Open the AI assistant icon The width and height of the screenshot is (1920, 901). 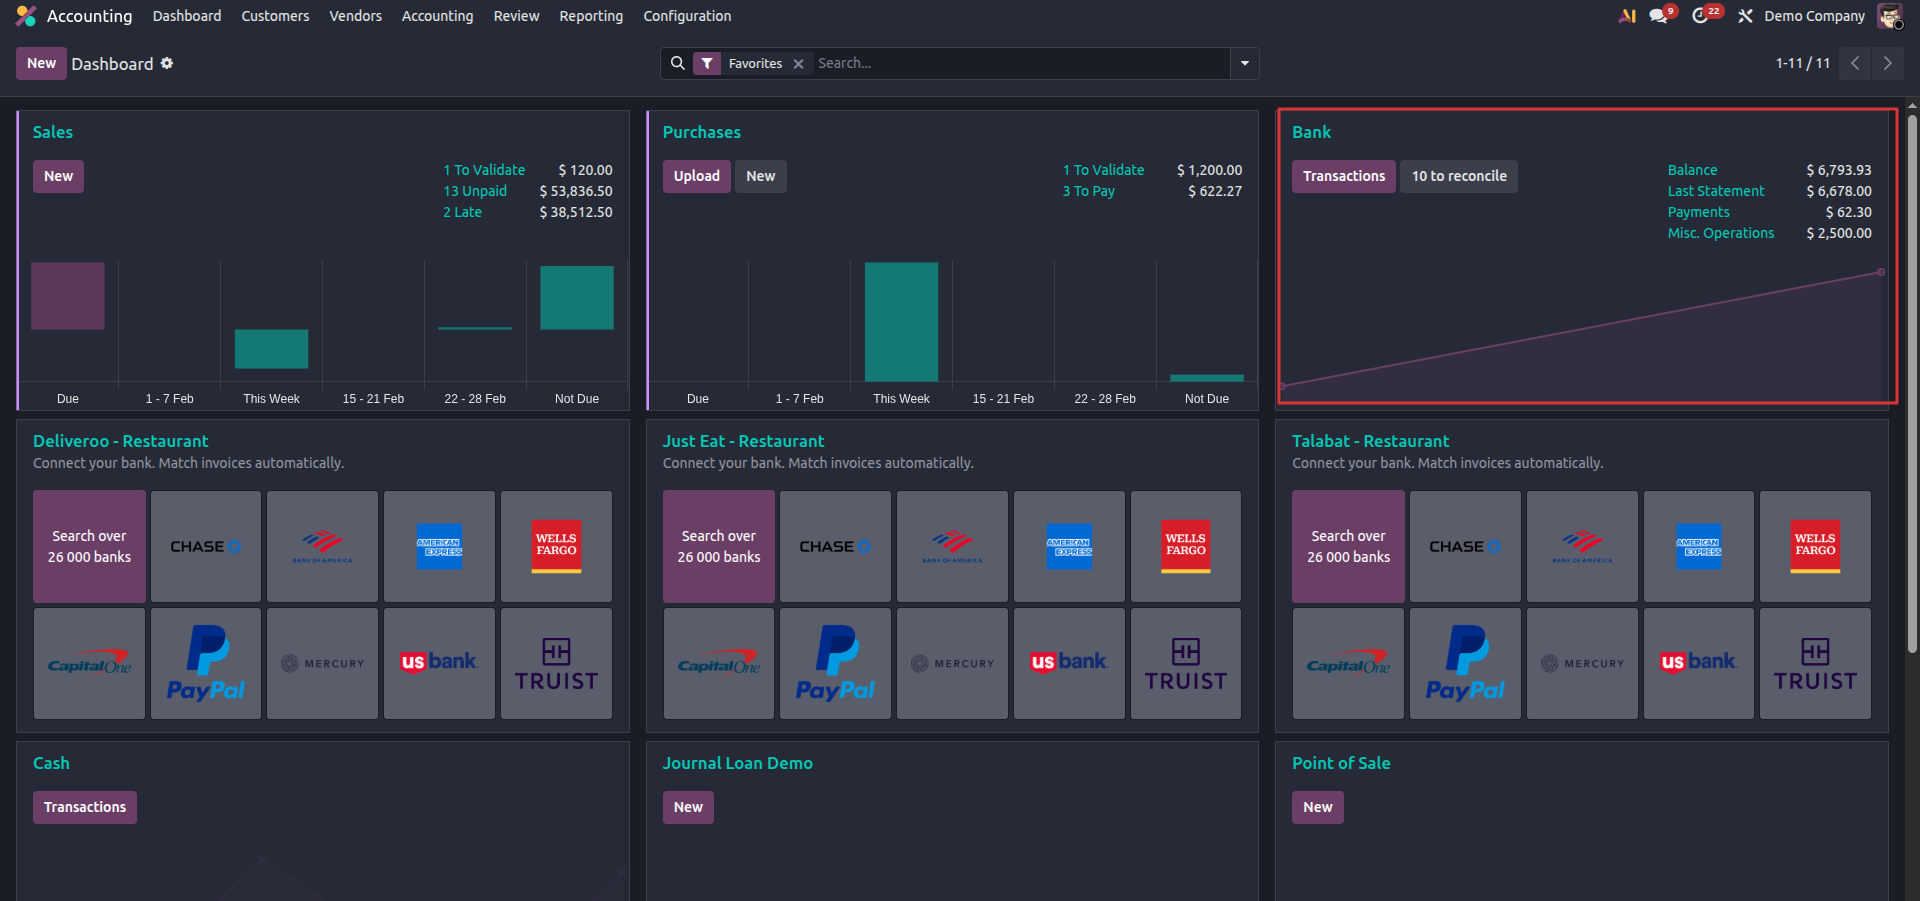[x=1627, y=16]
